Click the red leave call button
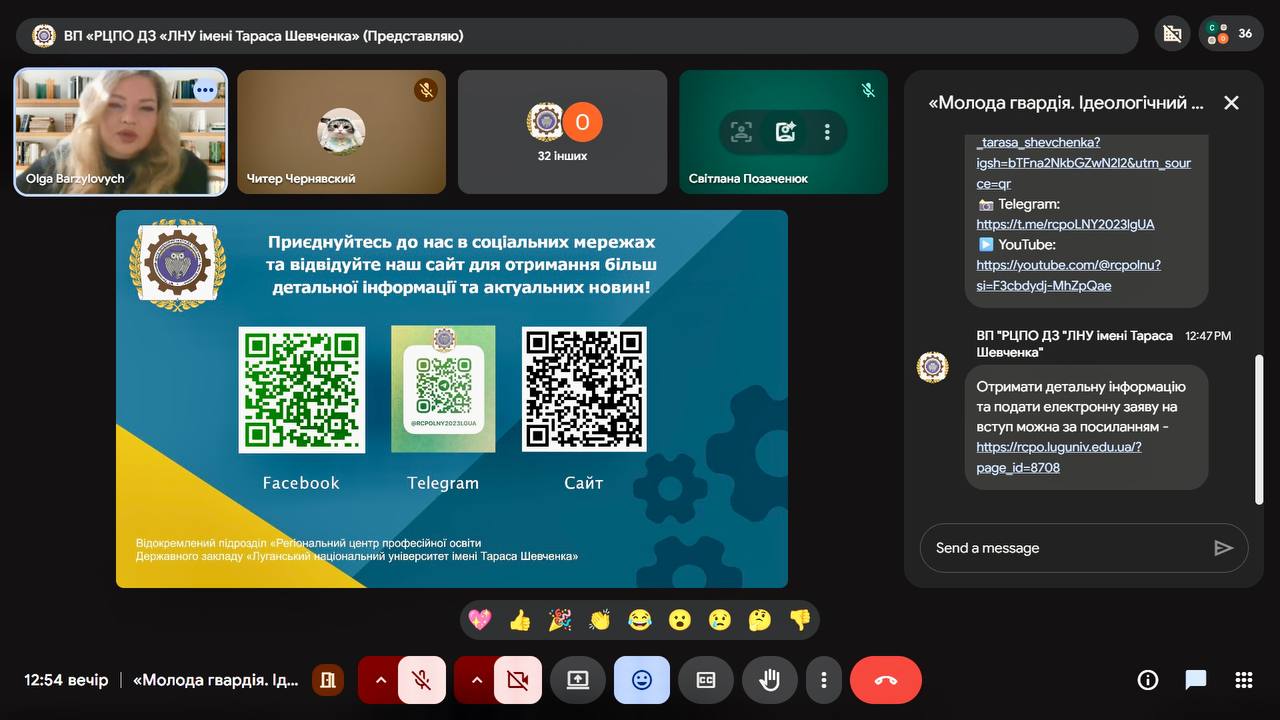The height and width of the screenshot is (720, 1280). 885,680
